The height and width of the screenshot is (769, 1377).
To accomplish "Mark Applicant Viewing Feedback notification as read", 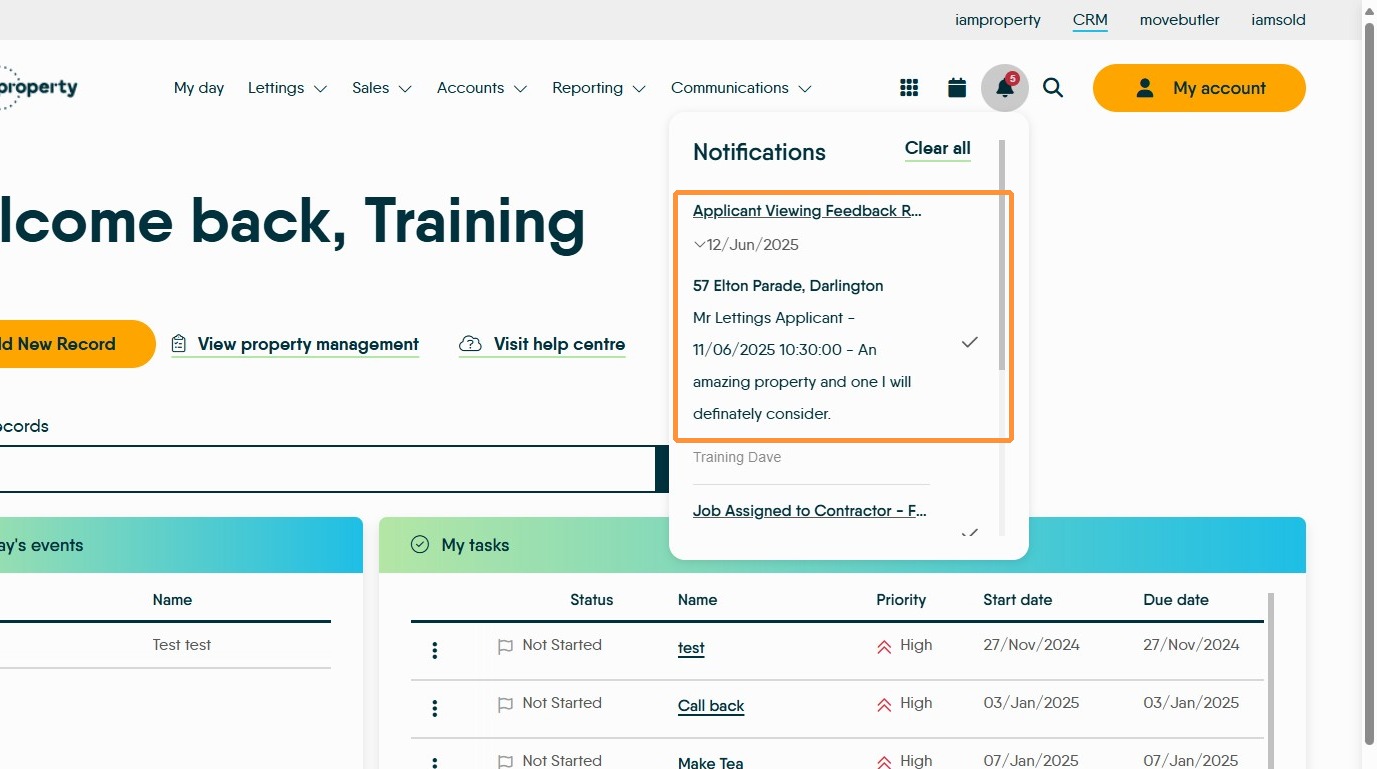I will (969, 342).
